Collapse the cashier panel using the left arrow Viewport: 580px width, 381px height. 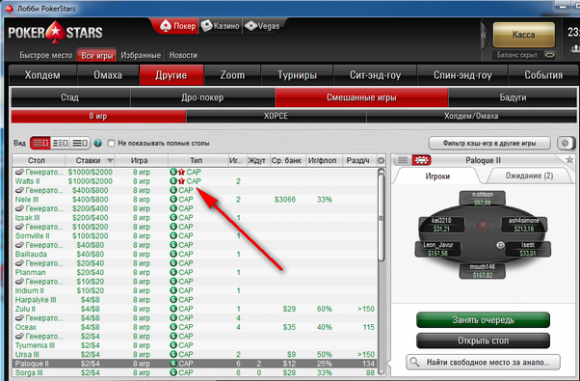(484, 36)
